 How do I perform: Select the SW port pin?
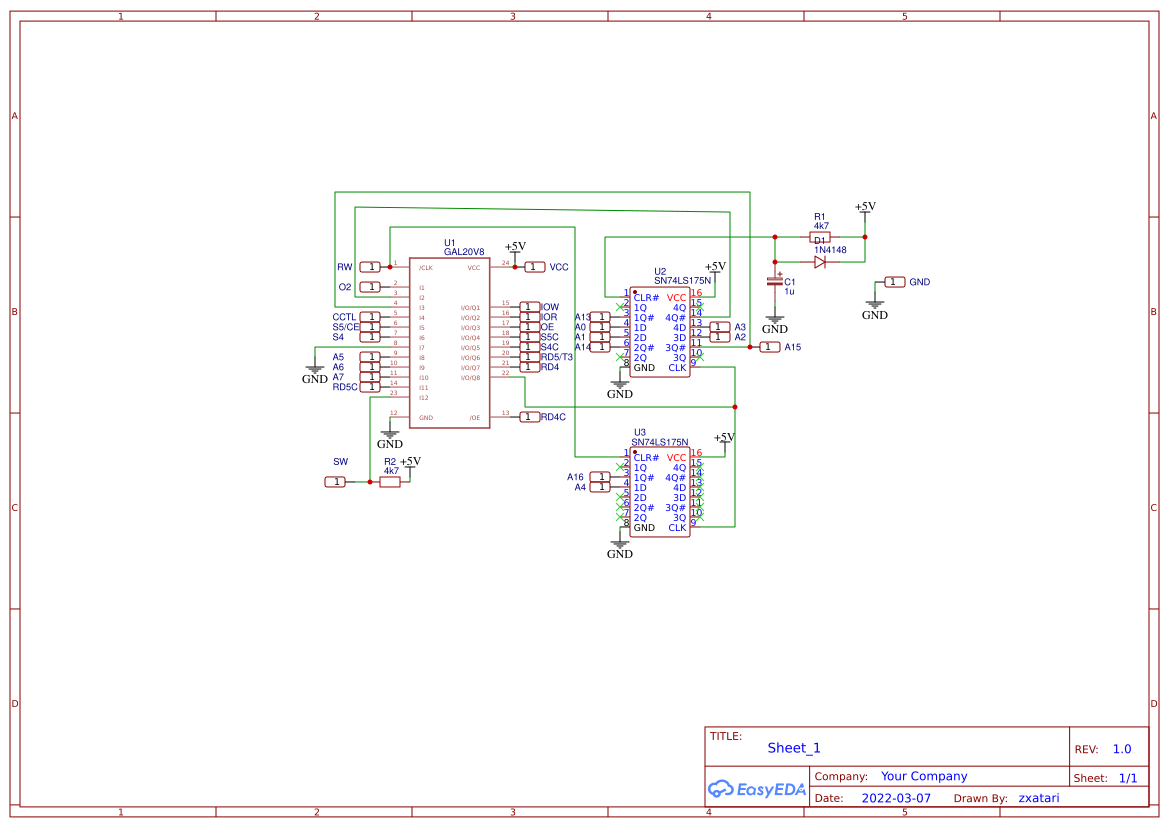pyautogui.click(x=336, y=481)
